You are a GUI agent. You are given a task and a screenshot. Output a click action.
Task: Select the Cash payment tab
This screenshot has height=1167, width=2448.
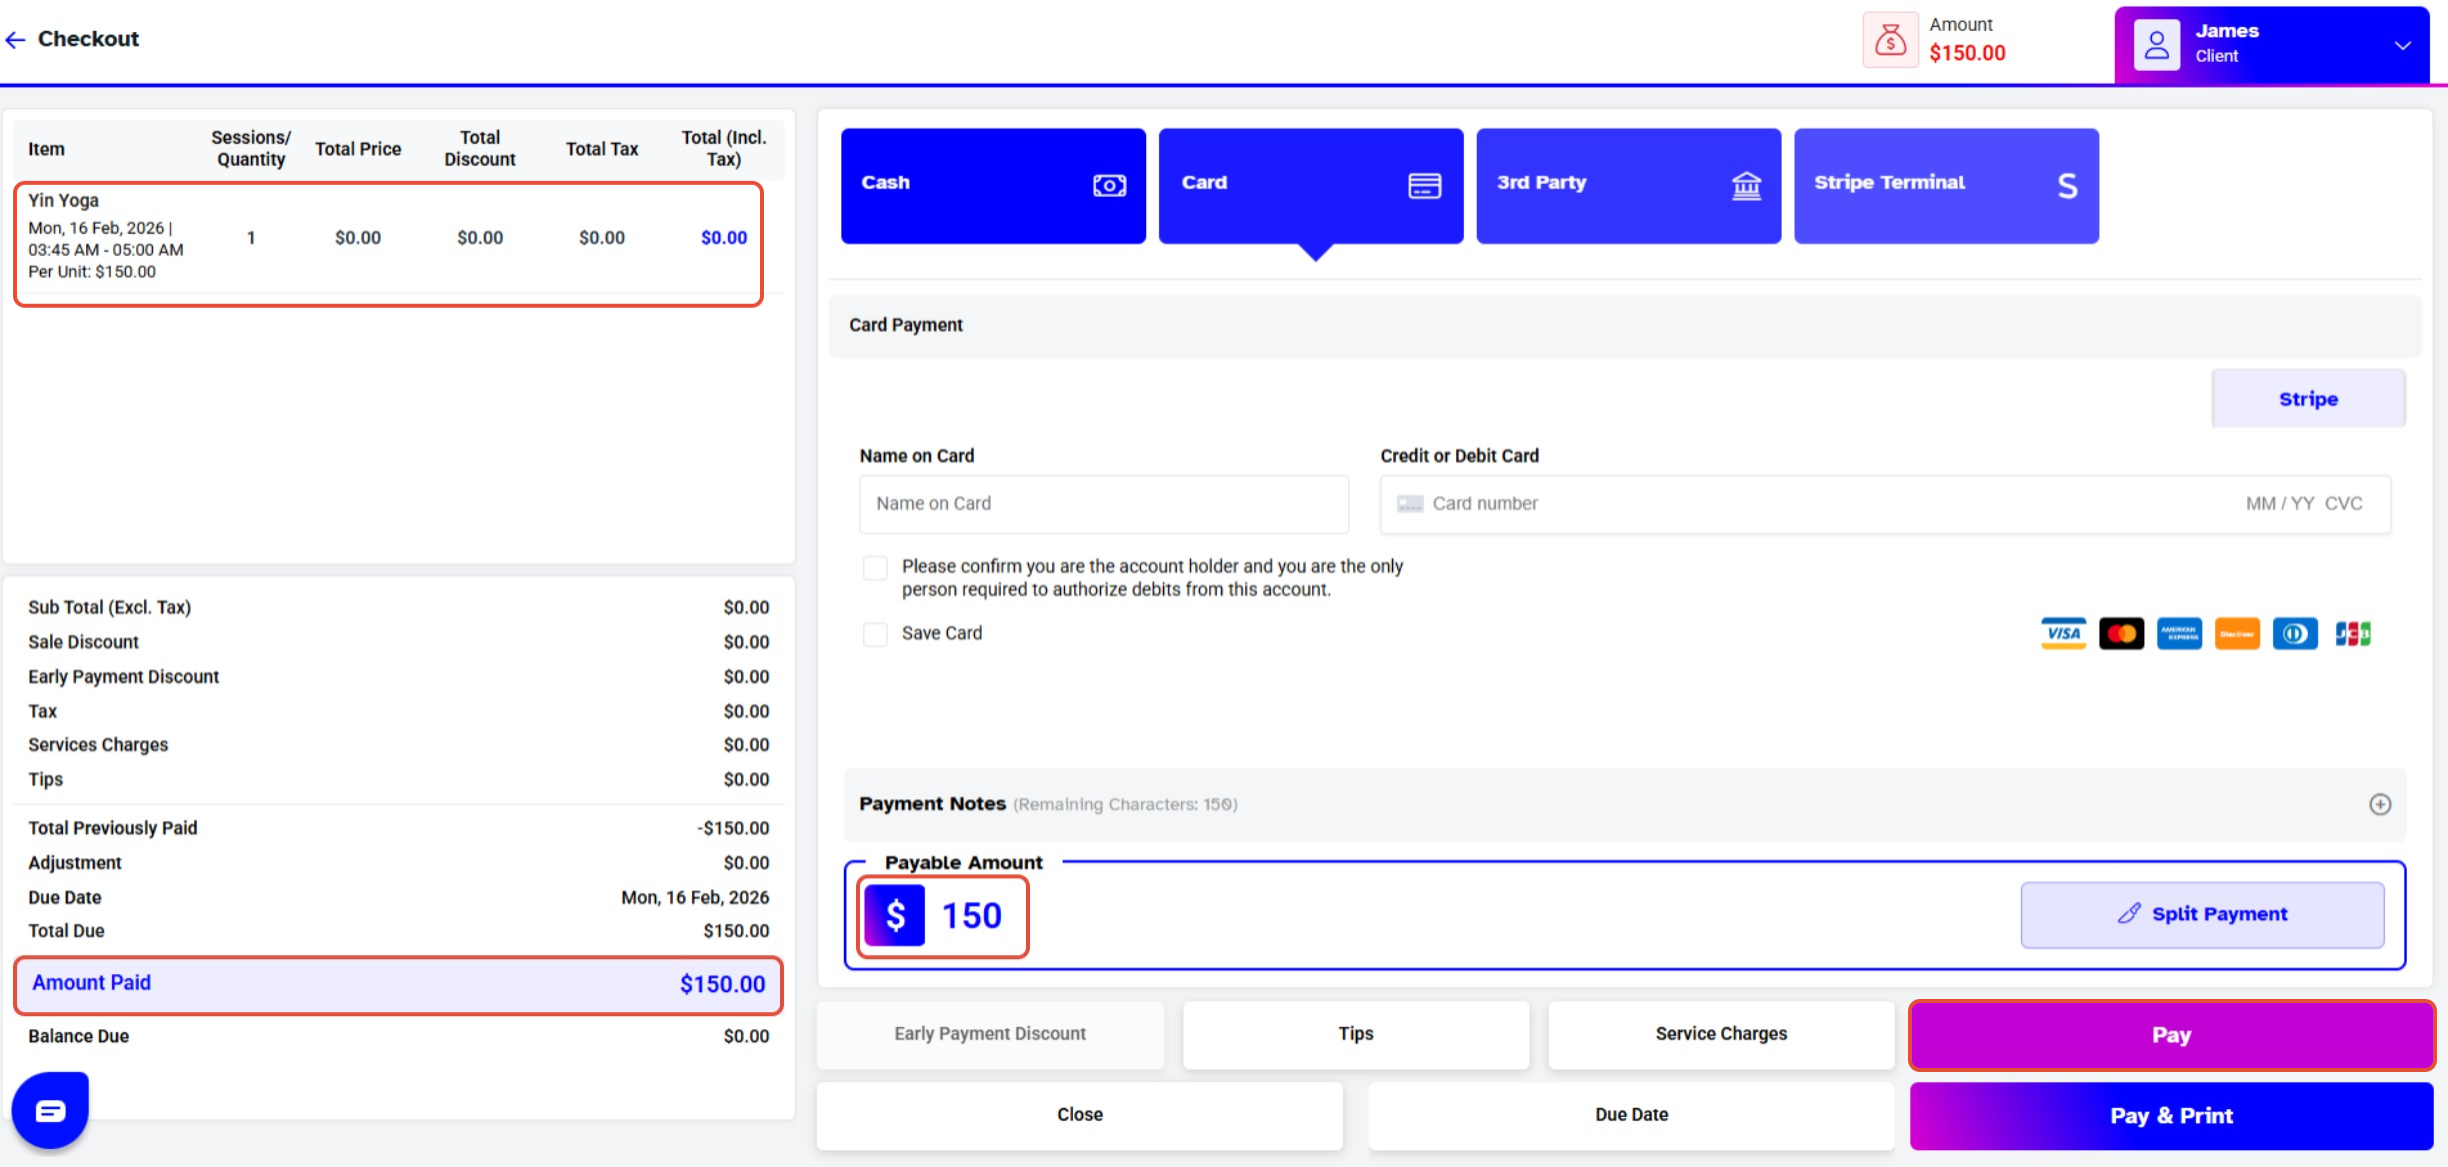(992, 185)
